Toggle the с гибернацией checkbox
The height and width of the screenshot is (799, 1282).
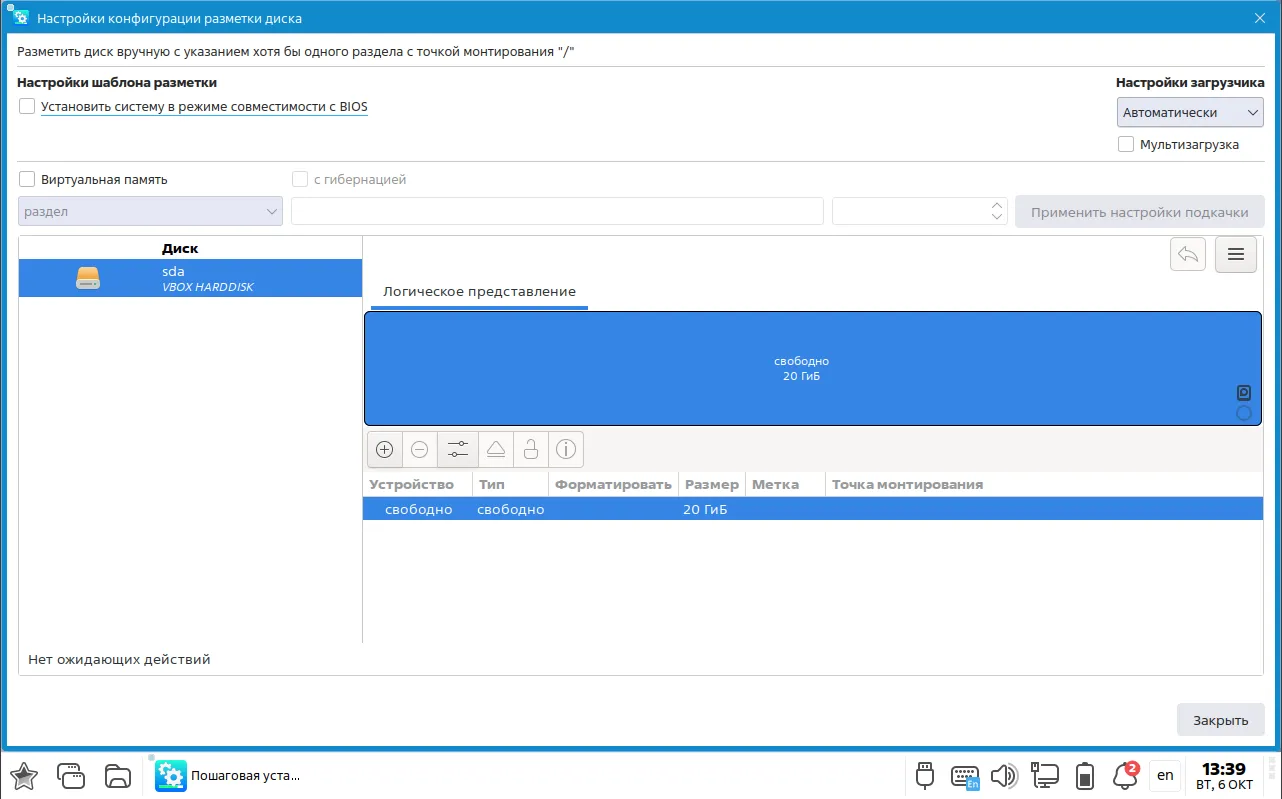(300, 180)
